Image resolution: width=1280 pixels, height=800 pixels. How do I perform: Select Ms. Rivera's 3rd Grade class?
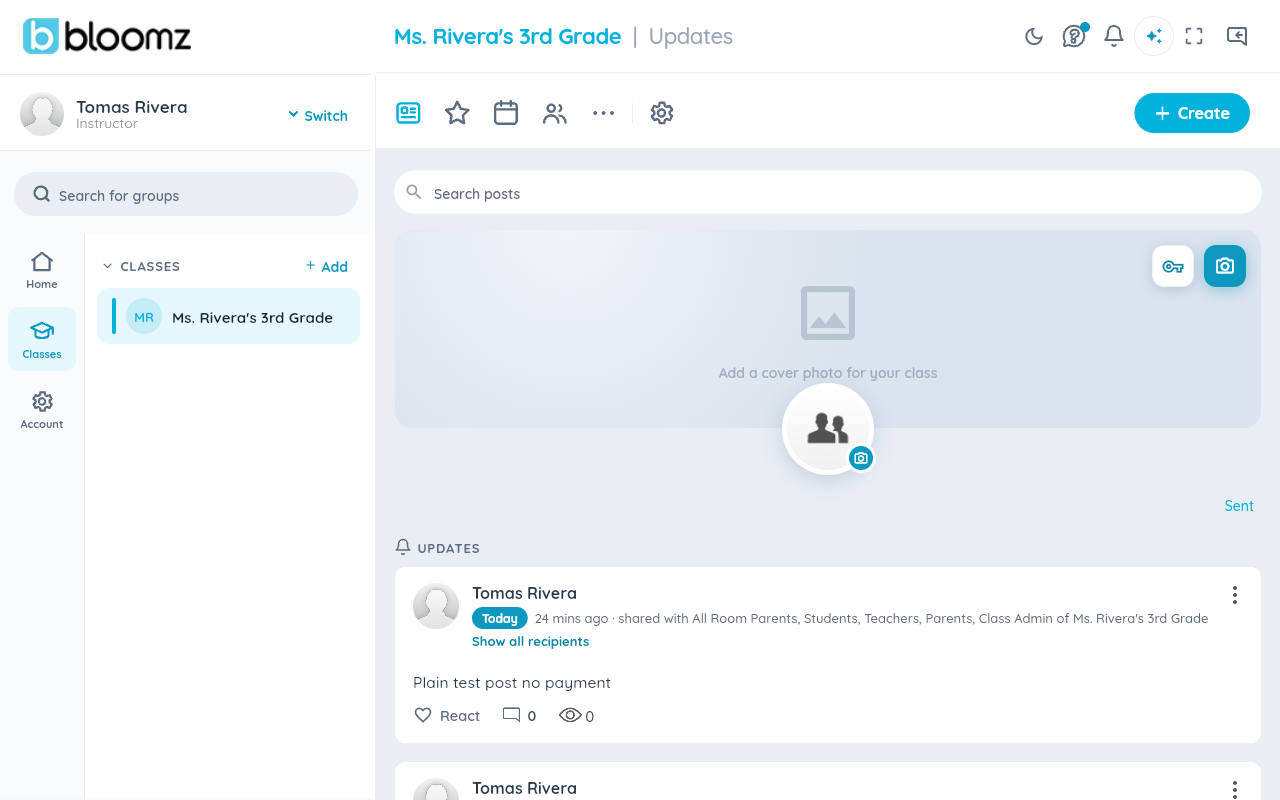(x=228, y=317)
